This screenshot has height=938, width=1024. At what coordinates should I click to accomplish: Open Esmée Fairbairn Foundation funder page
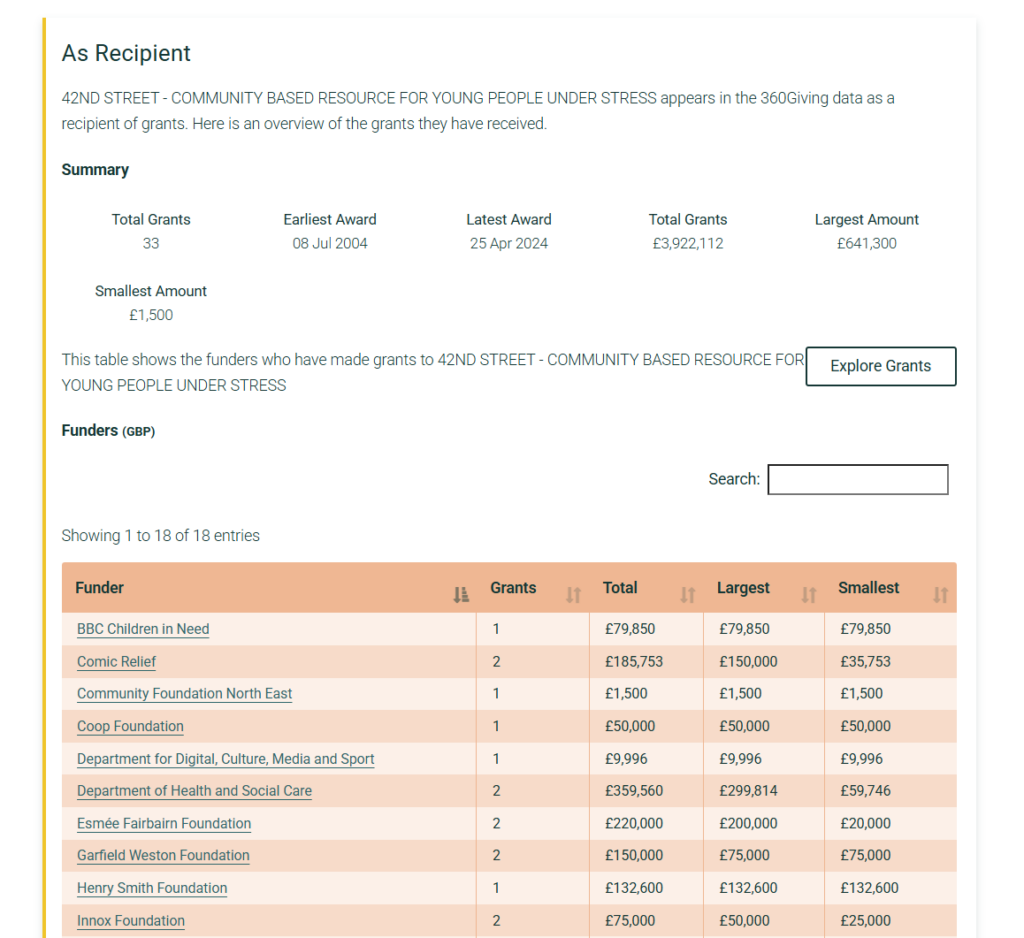coord(164,824)
